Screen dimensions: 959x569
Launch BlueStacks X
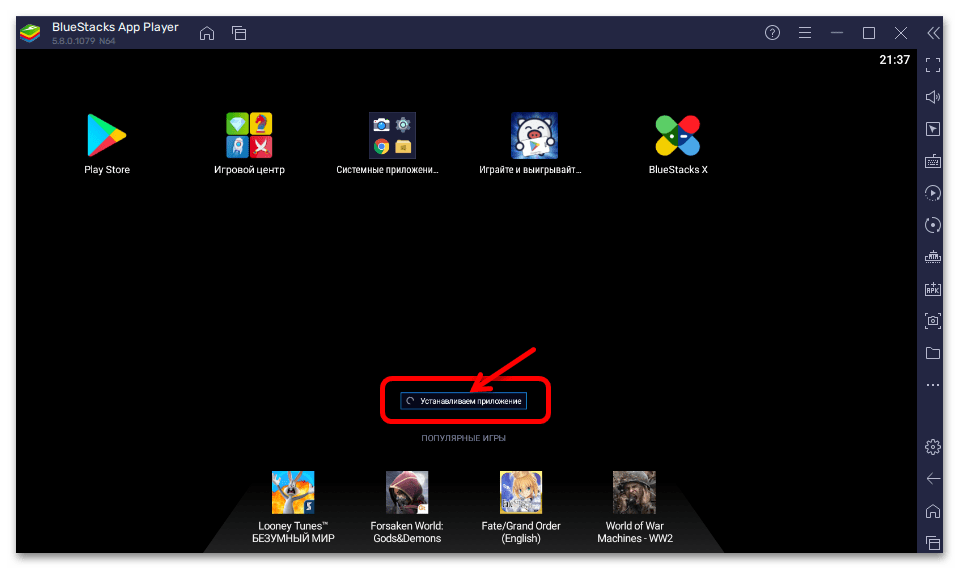(678, 135)
